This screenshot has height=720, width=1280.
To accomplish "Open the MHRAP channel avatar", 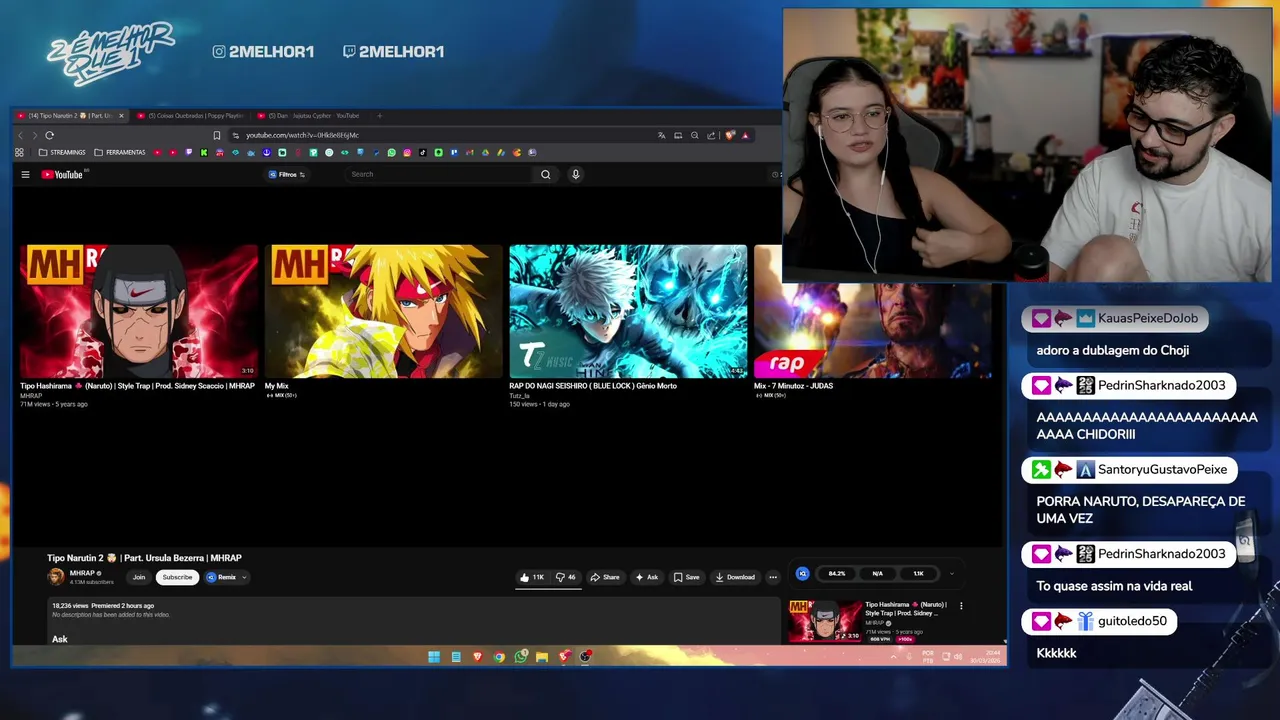I will [56, 577].
